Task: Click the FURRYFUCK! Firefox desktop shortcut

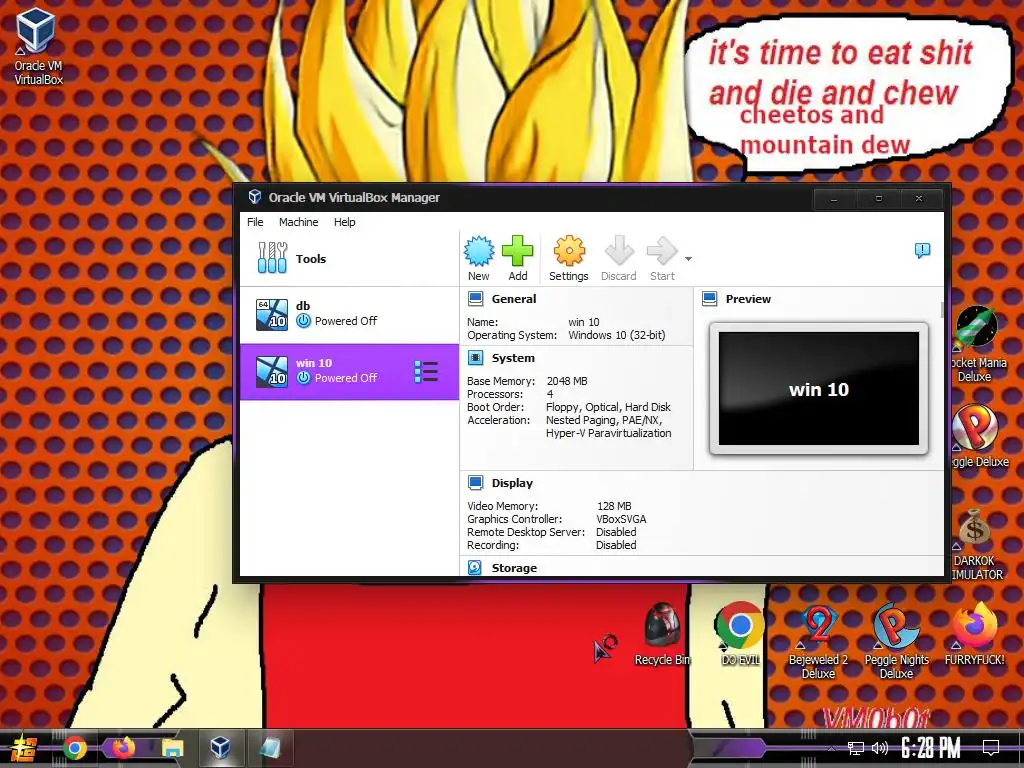Action: pos(974,634)
